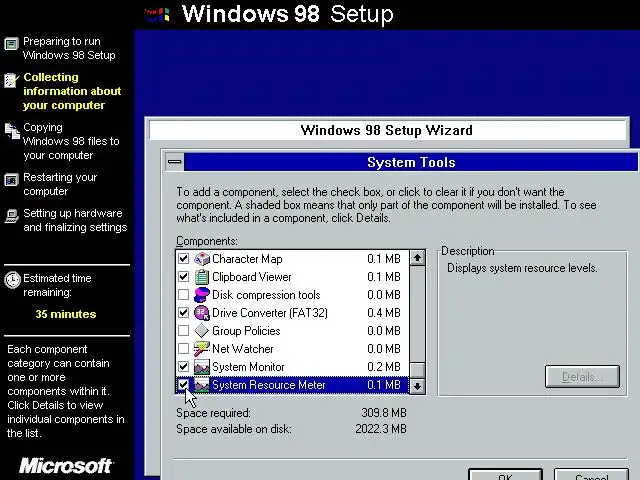Click the components list scroll up arrow
Viewport: 640px width, 480px height.
[417, 258]
